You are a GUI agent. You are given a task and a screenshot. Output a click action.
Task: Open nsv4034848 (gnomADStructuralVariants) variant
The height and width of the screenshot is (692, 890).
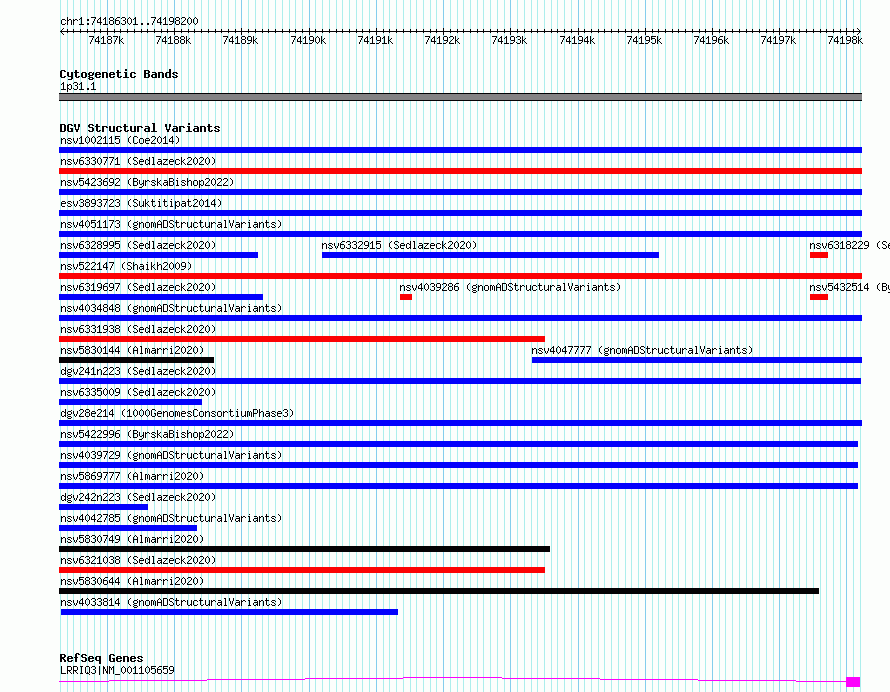(x=171, y=308)
